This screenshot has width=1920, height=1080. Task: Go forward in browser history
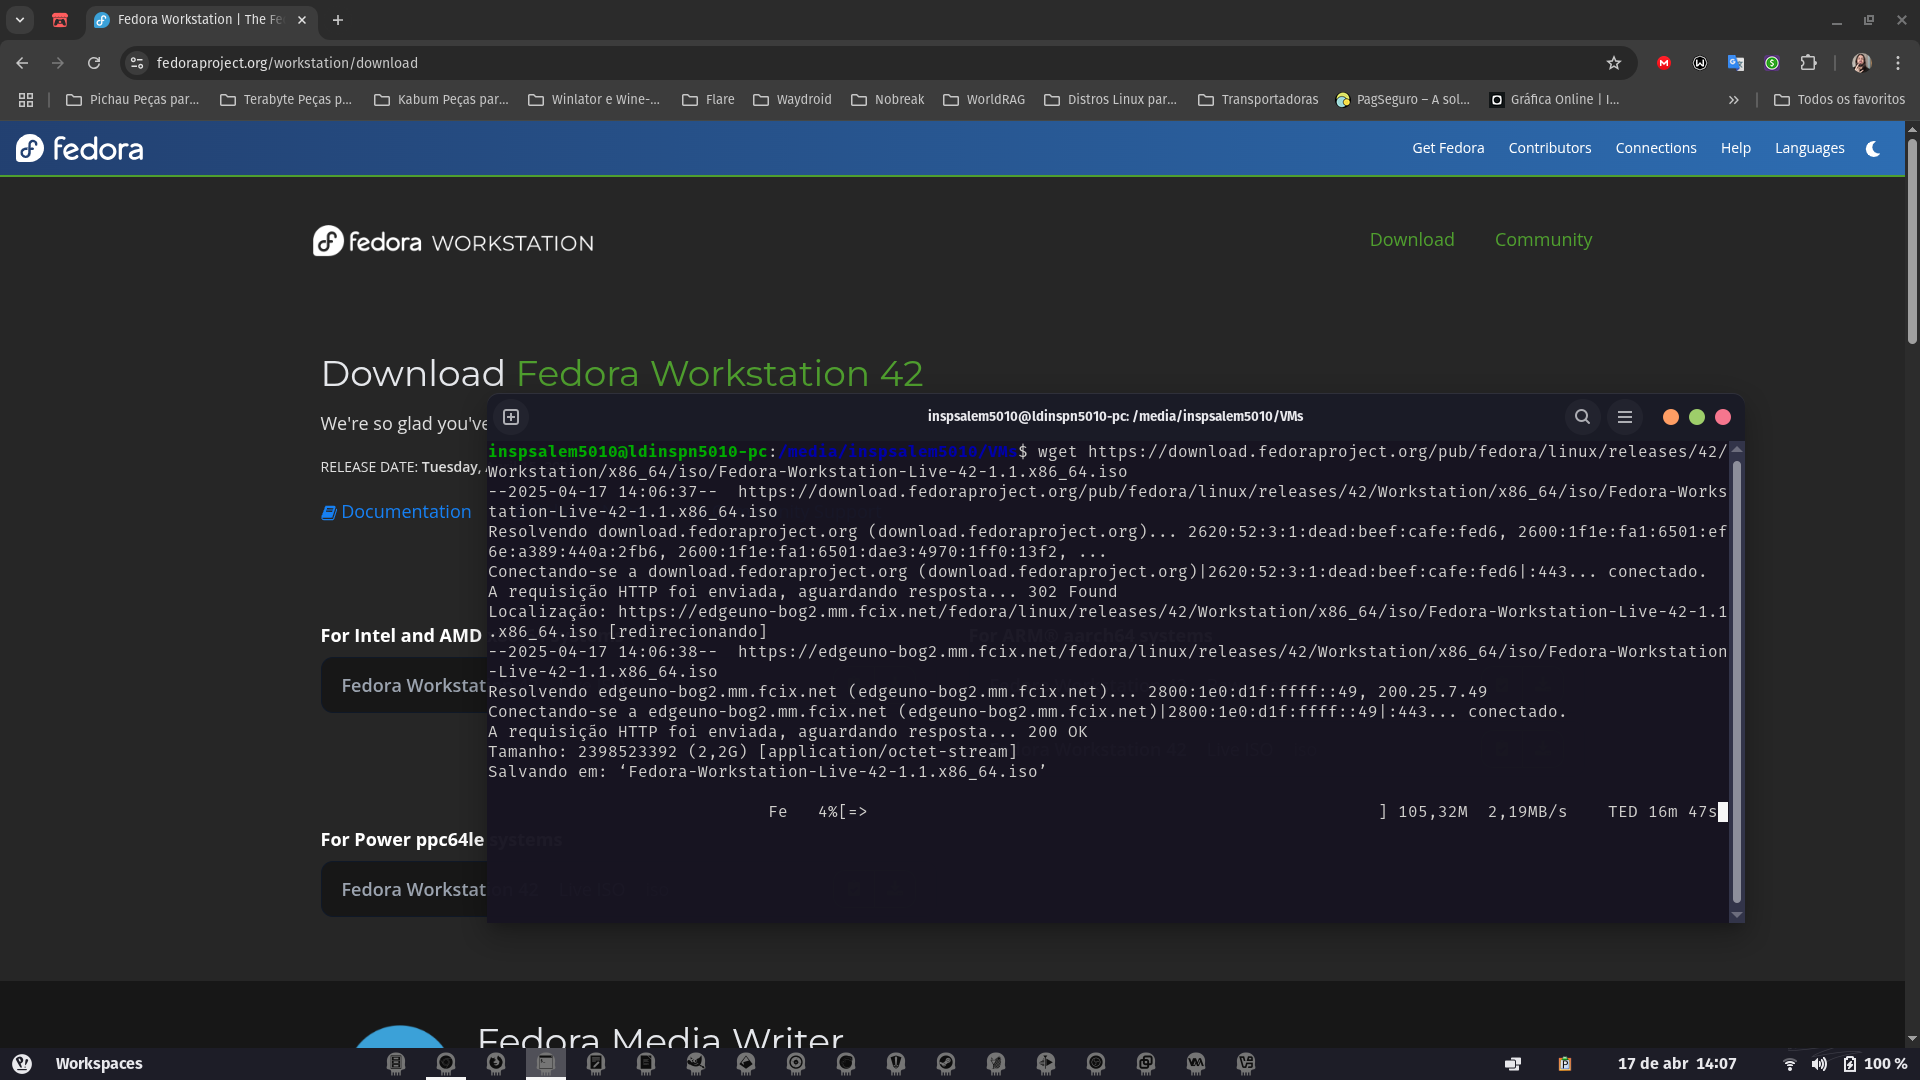[x=58, y=63]
